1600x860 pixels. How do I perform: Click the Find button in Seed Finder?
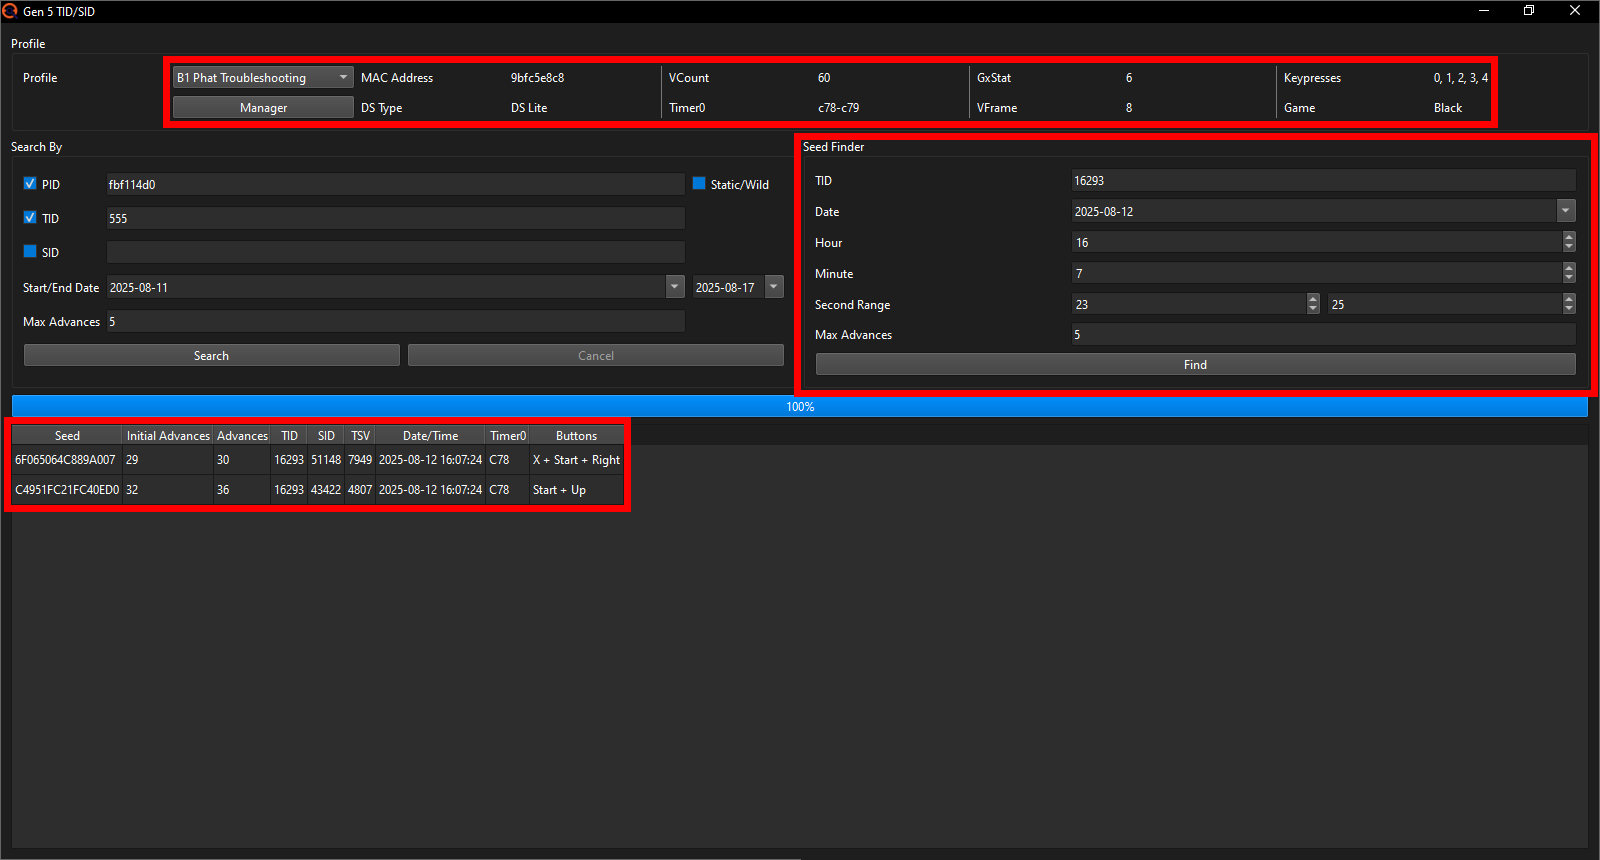[1195, 365]
